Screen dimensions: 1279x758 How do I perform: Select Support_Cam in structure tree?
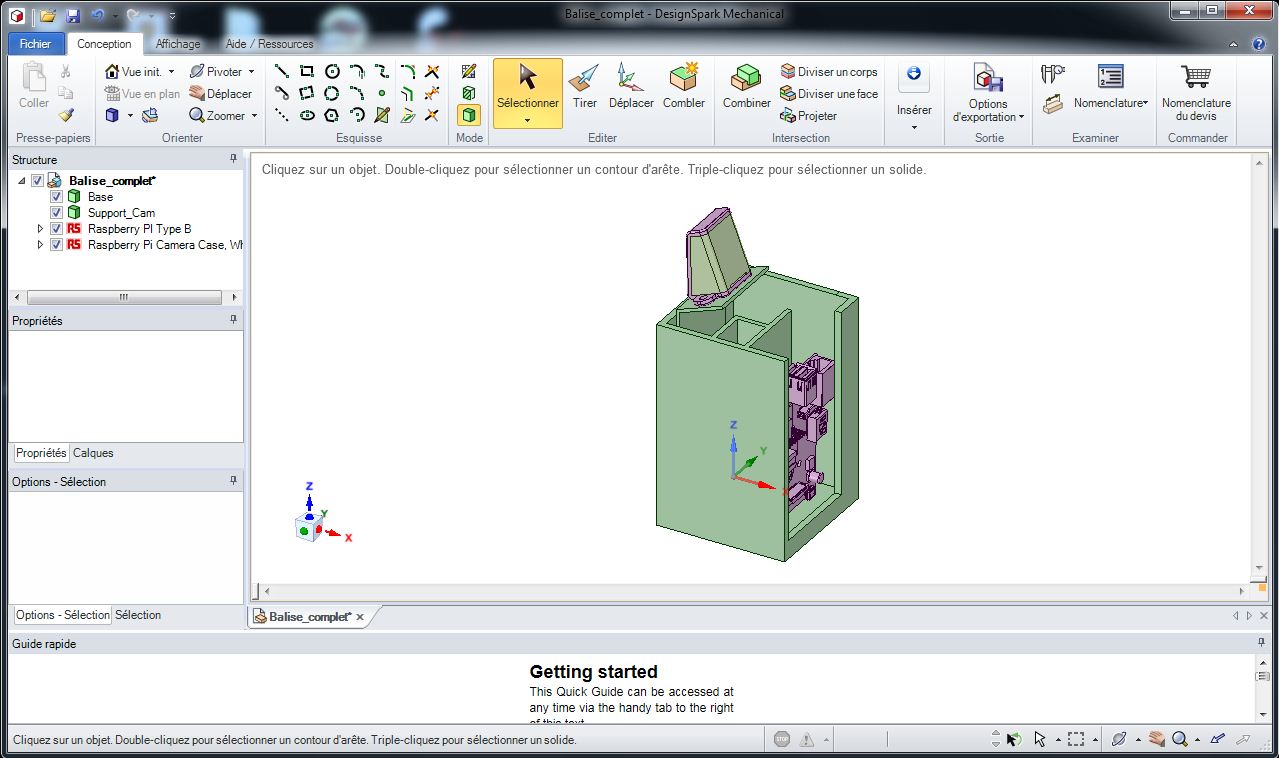[121, 213]
